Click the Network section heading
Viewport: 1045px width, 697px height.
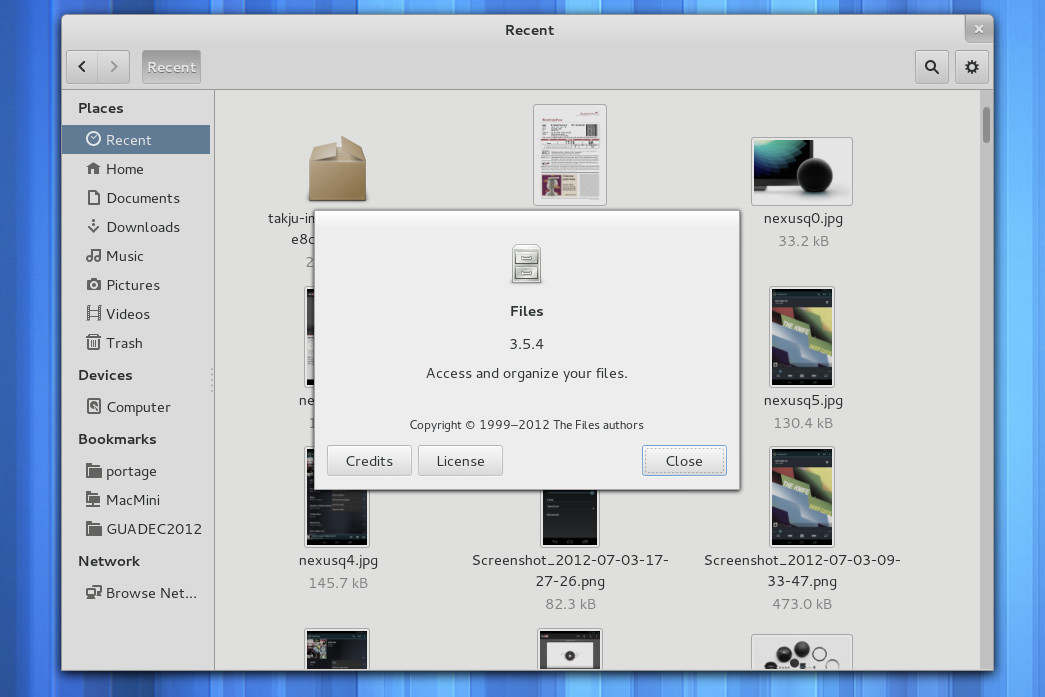tap(109, 560)
